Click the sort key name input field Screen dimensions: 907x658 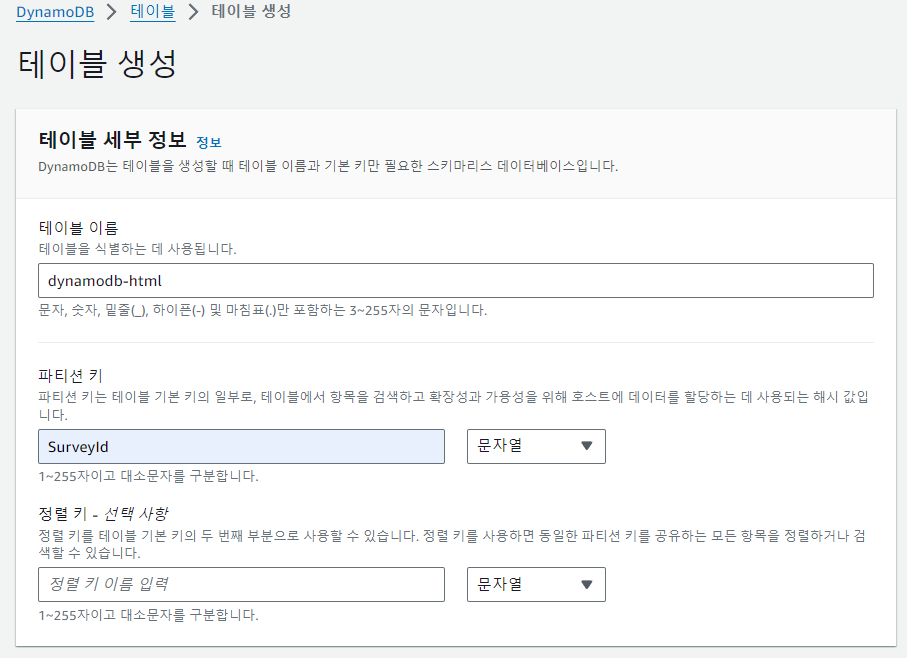(241, 585)
